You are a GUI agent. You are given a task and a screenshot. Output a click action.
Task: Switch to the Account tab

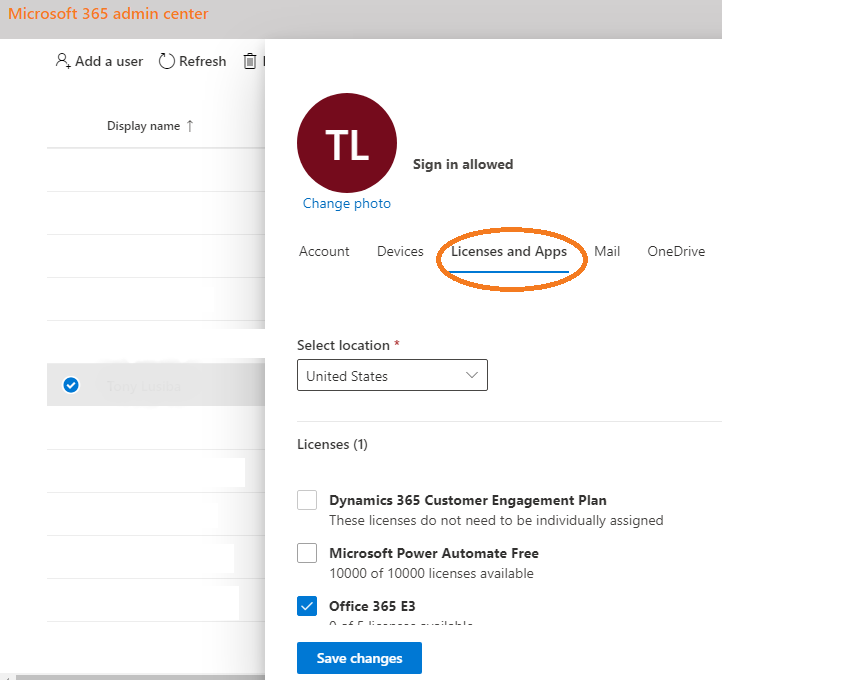tap(324, 251)
